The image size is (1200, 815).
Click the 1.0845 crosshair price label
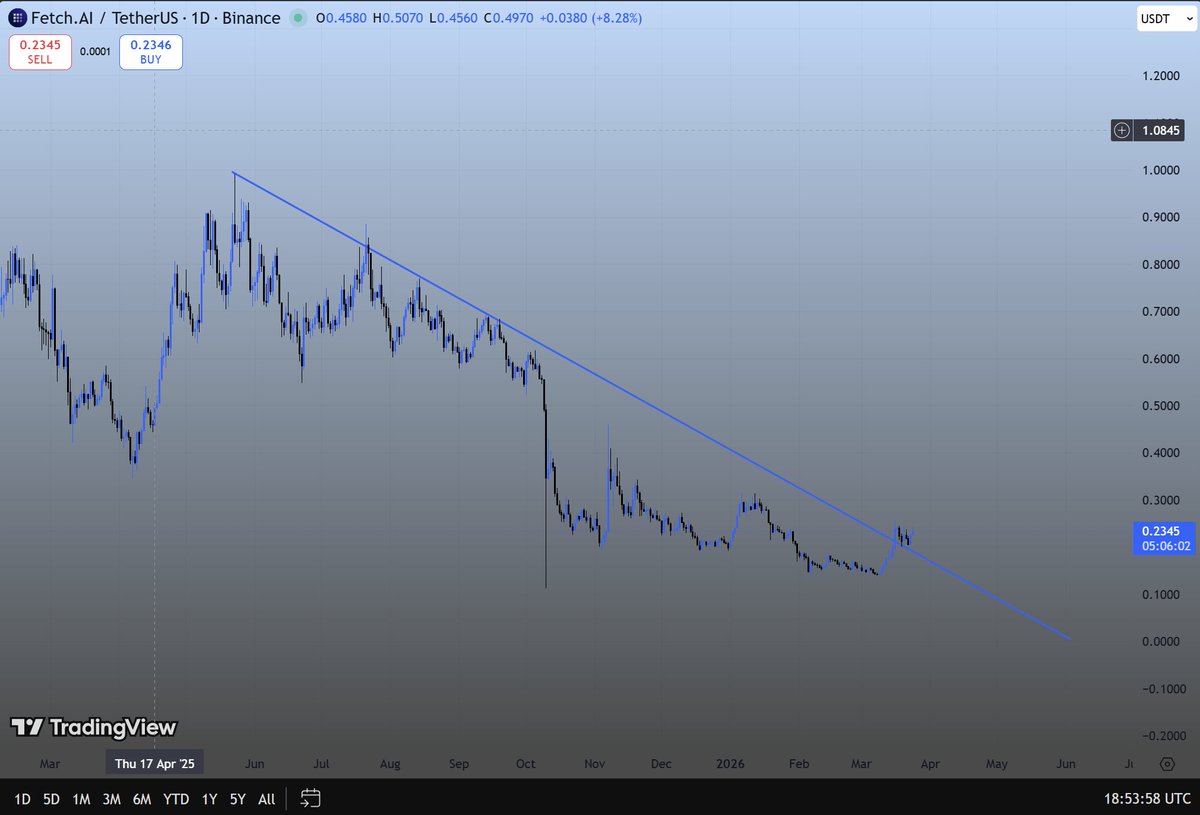coord(1161,130)
